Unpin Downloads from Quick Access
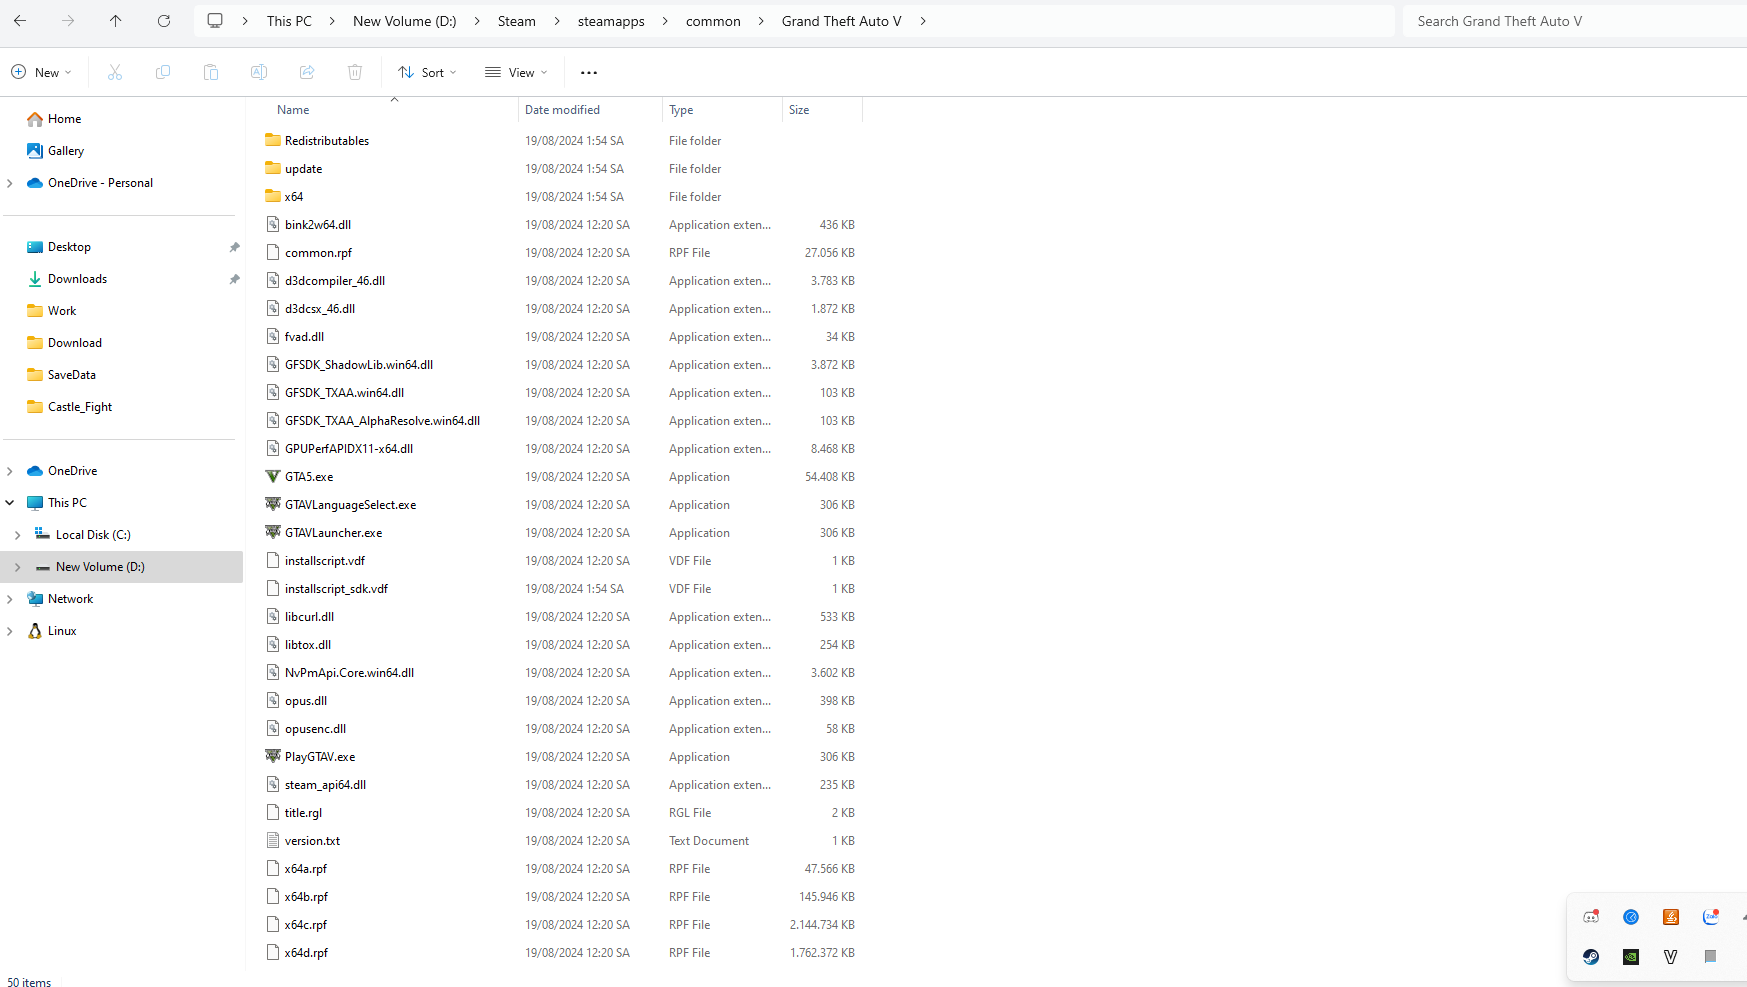The width and height of the screenshot is (1747, 987). point(233,278)
